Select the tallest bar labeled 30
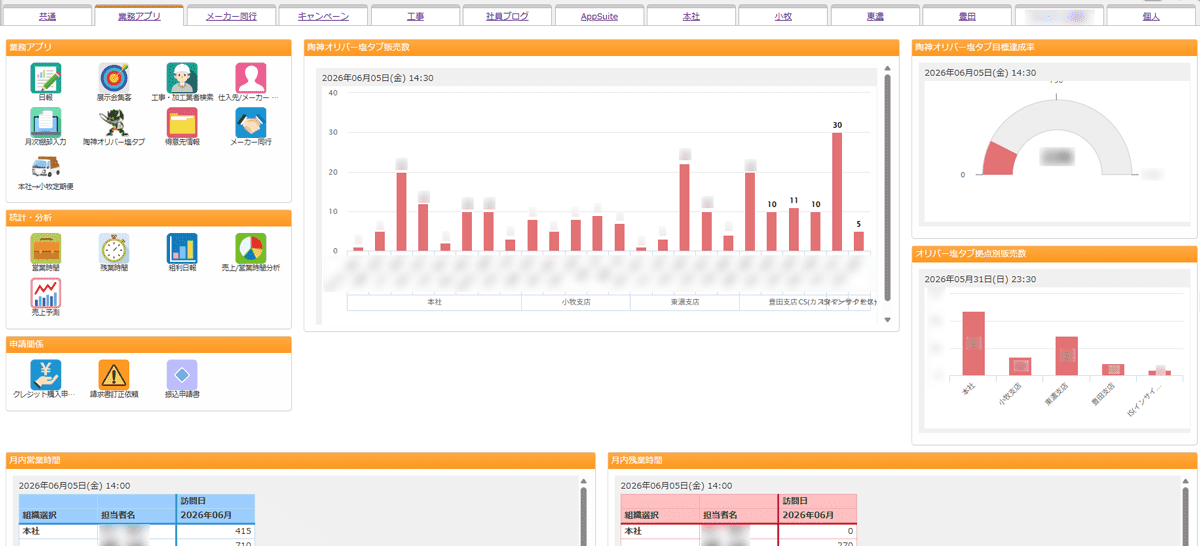1200x546 pixels. (x=837, y=191)
